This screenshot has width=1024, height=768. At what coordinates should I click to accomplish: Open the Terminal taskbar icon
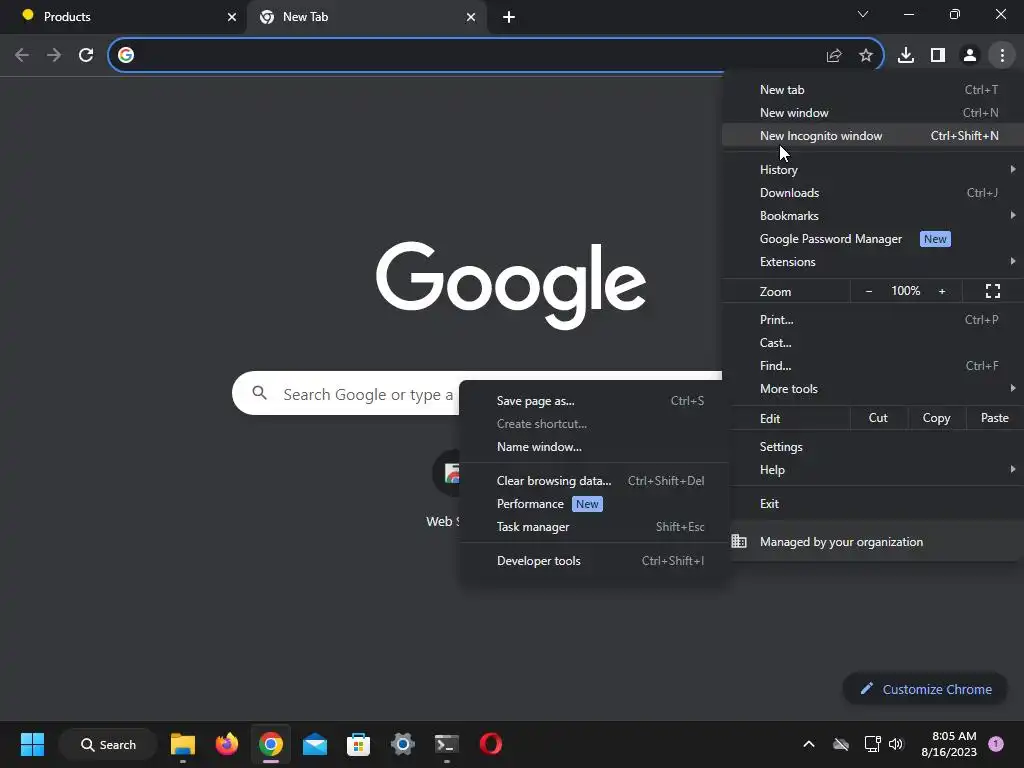(x=447, y=744)
